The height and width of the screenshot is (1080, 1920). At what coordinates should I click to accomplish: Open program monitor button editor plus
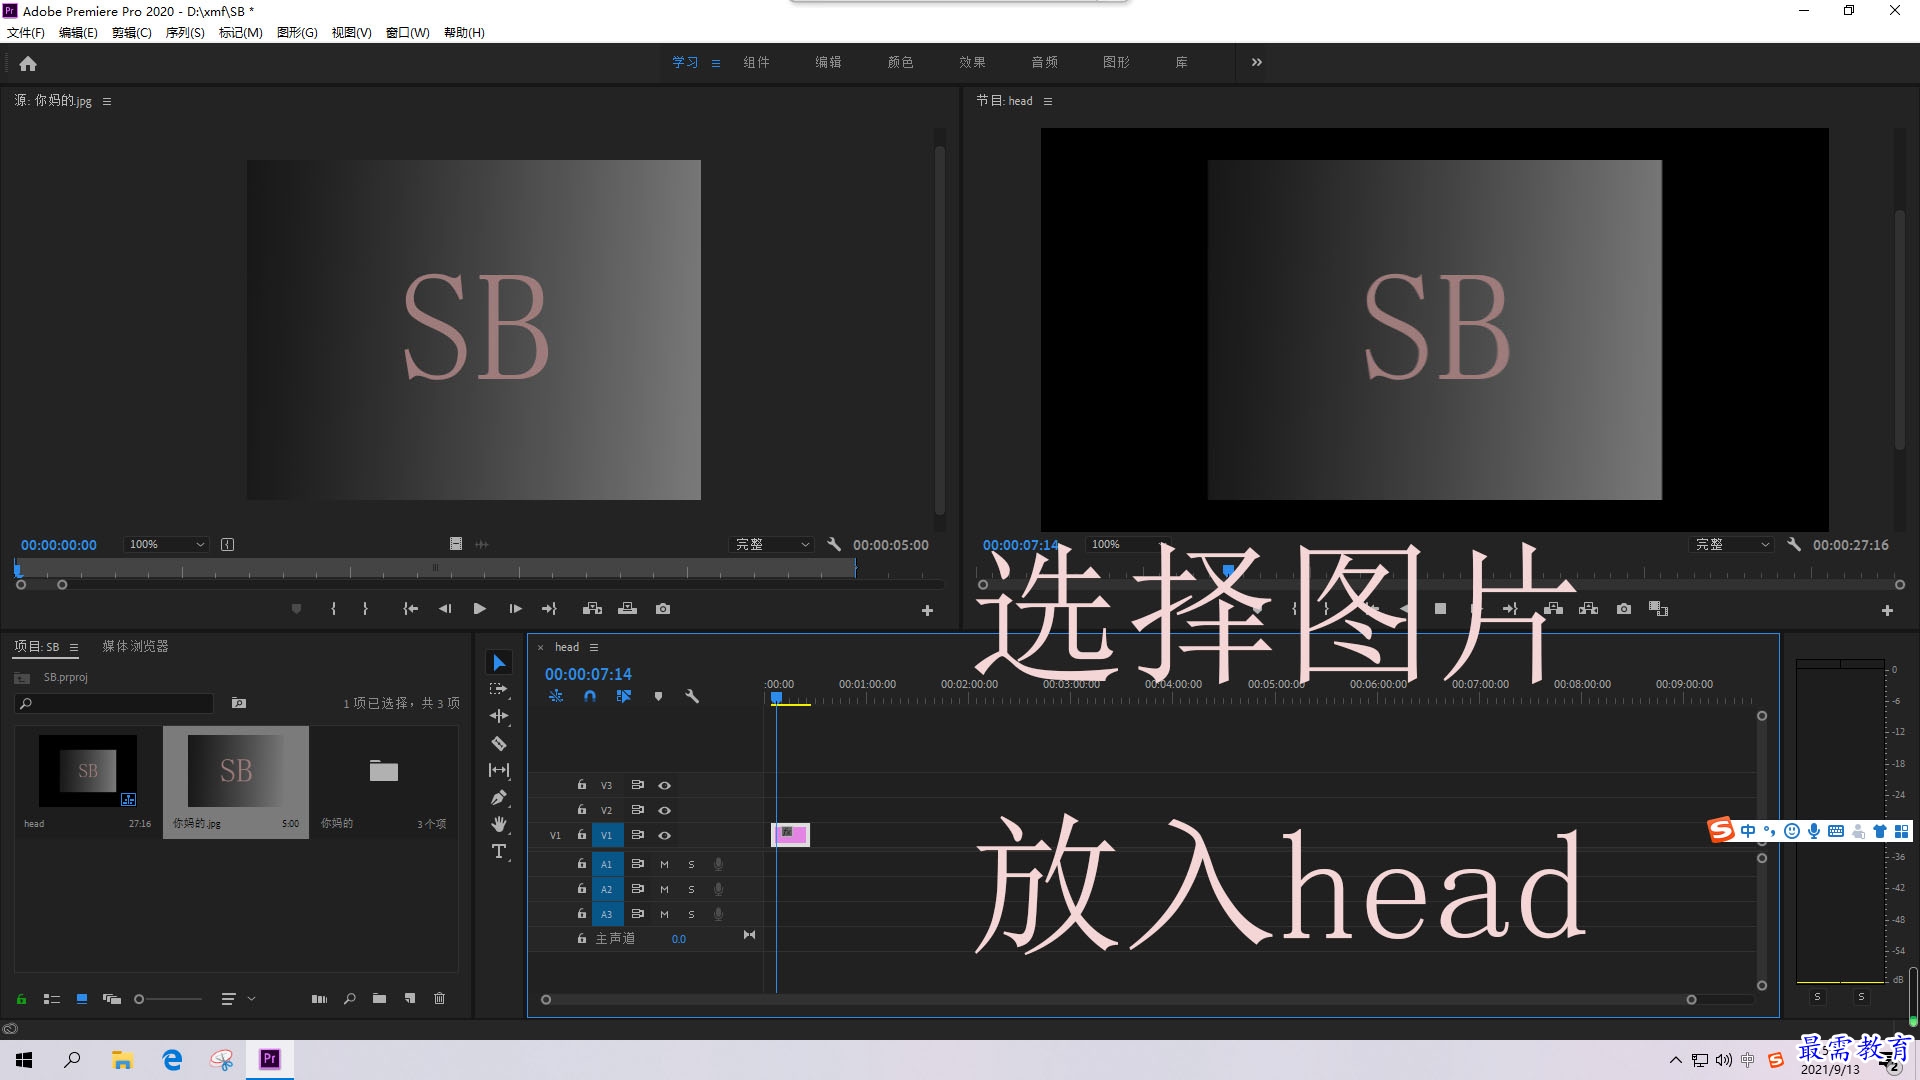pyautogui.click(x=1887, y=610)
